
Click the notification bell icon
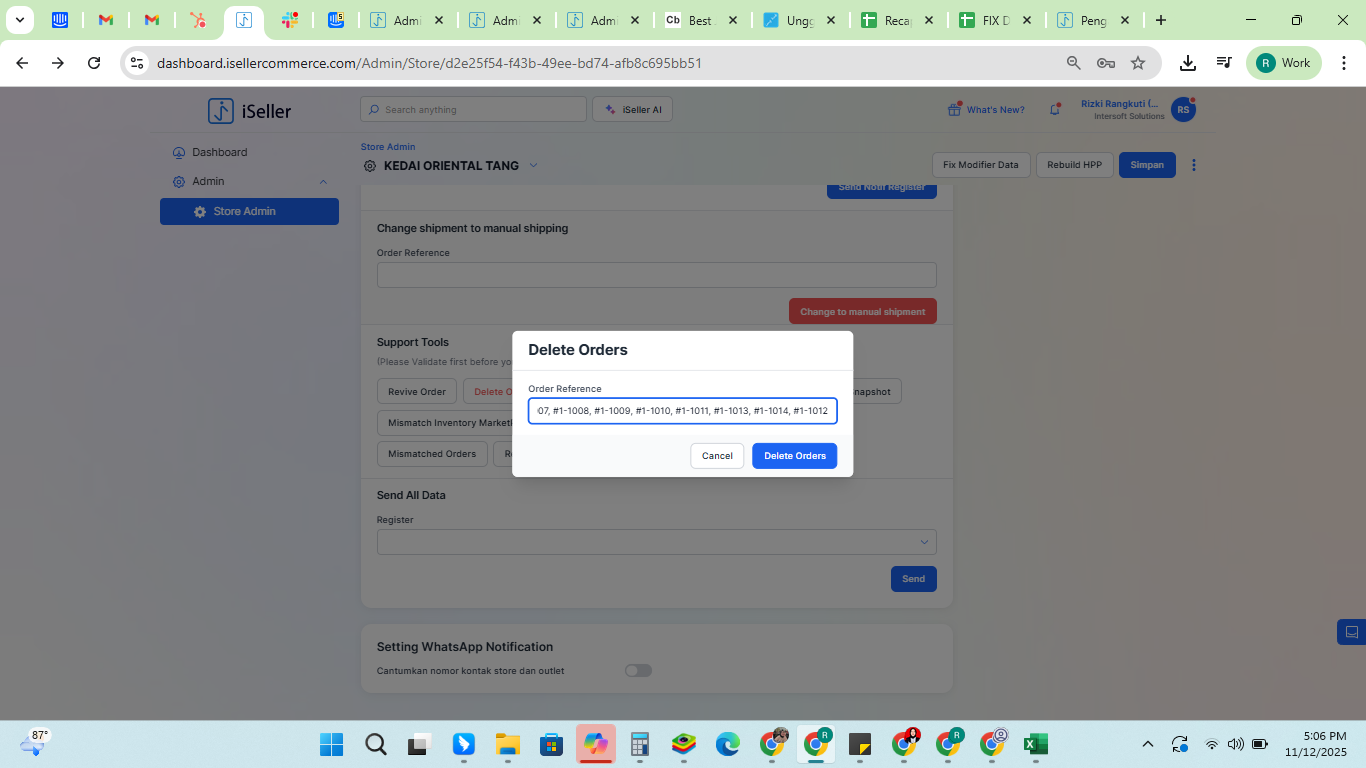tap(1054, 110)
